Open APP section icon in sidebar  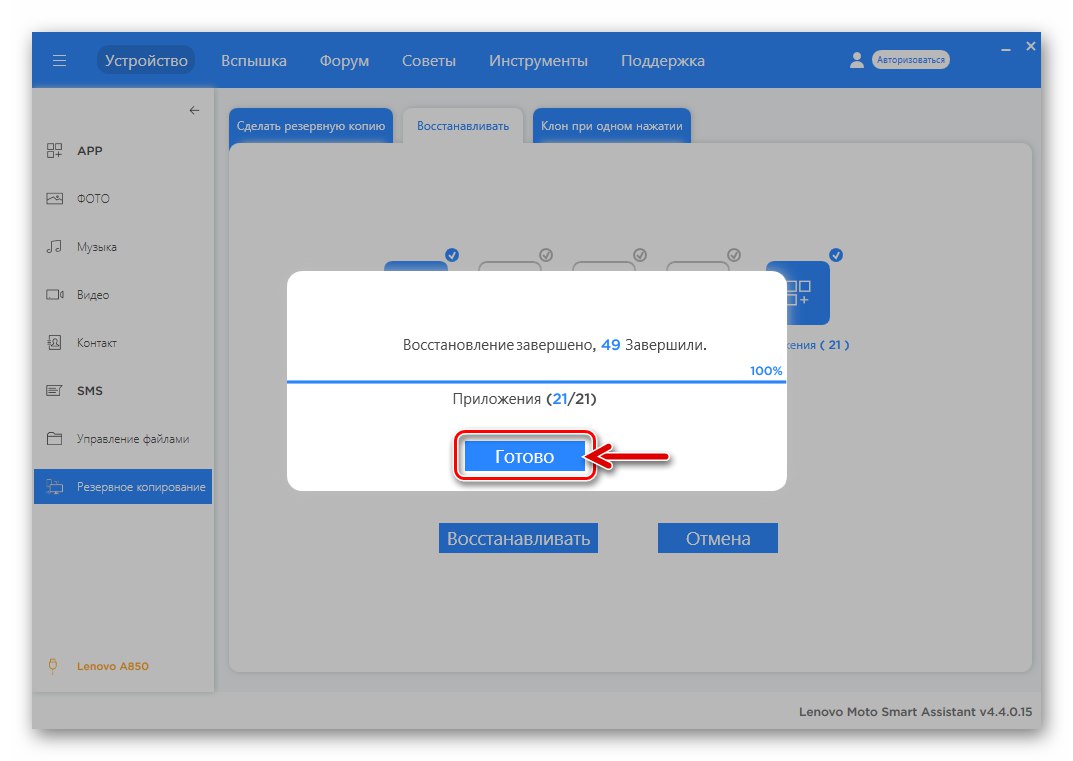[54, 151]
